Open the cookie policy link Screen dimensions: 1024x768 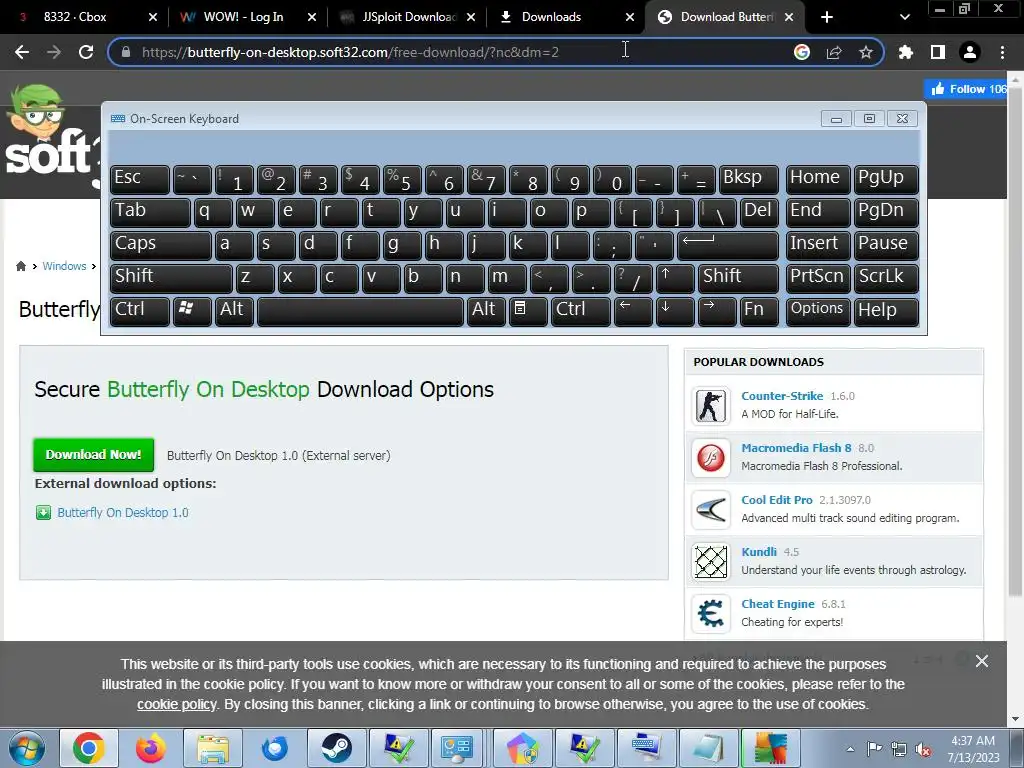pyautogui.click(x=176, y=704)
